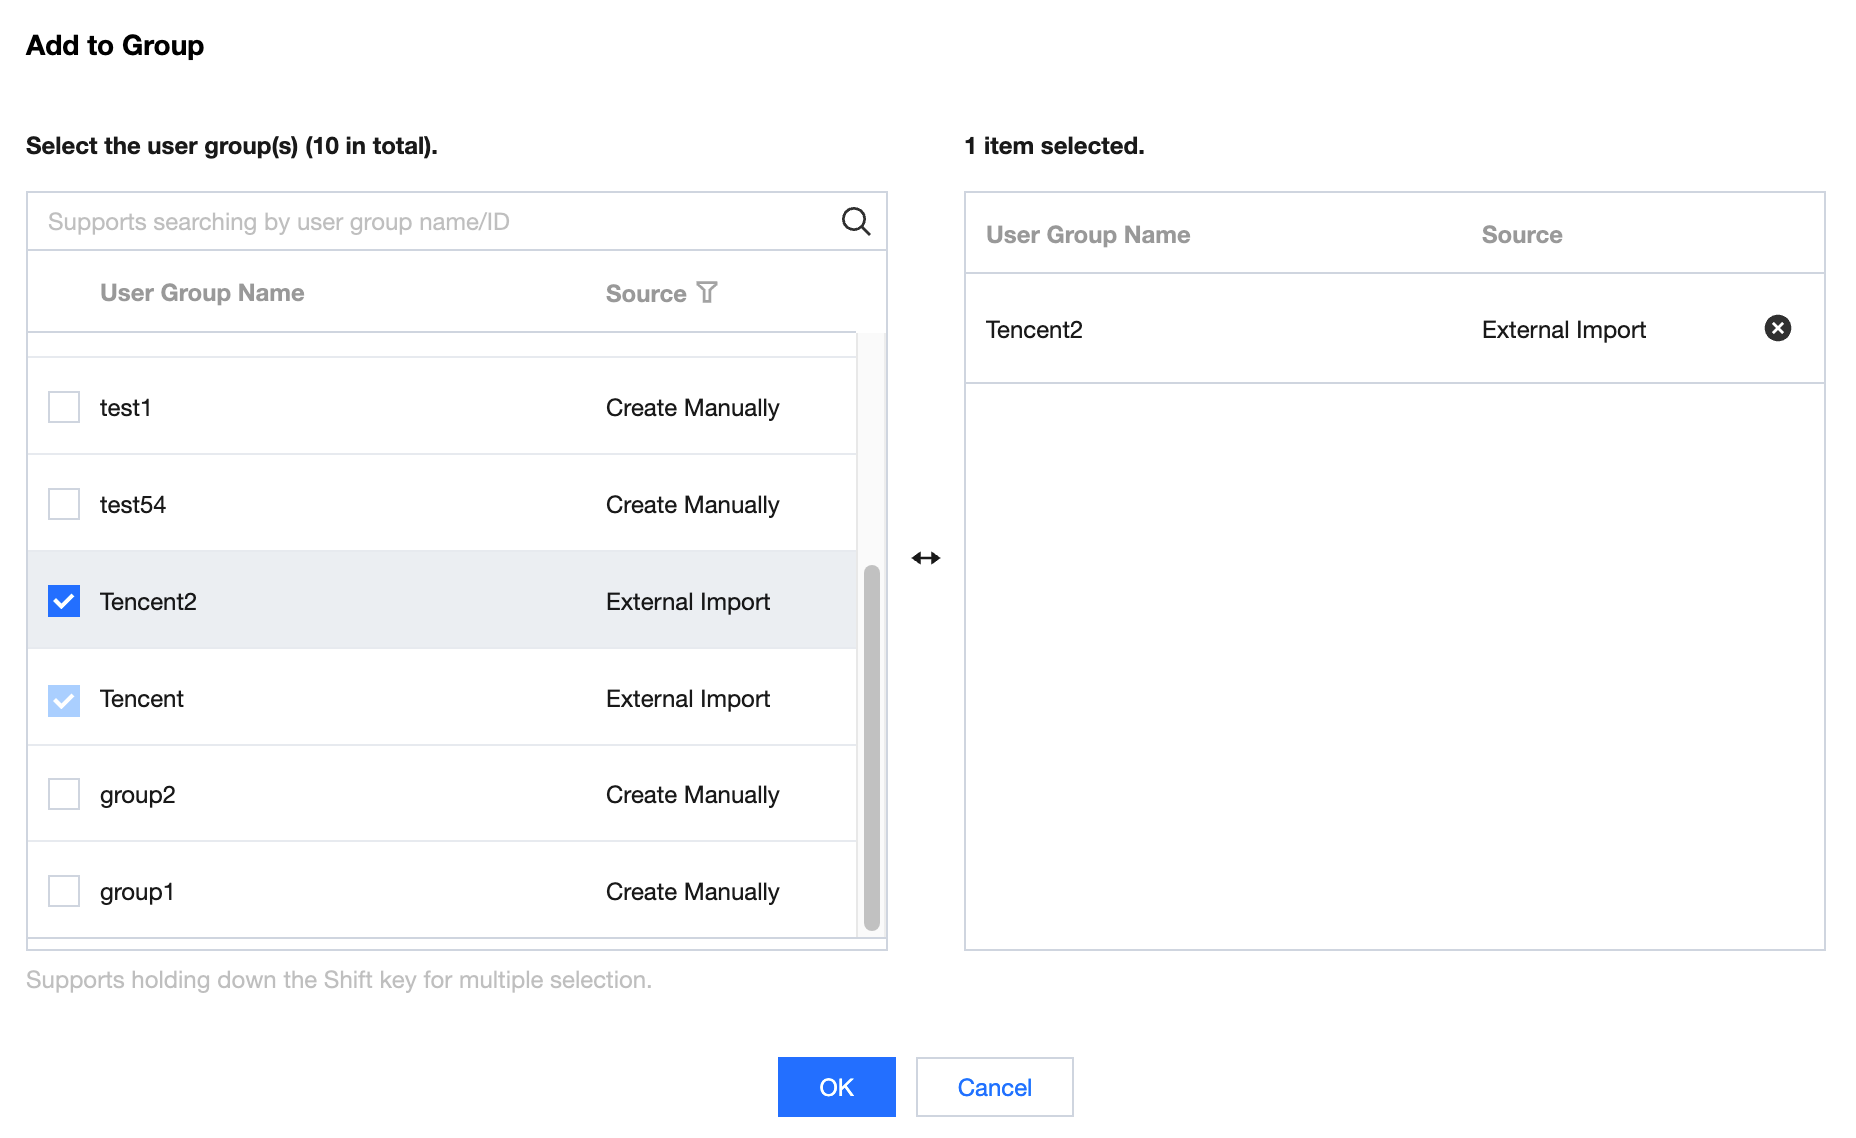This screenshot has width=1856, height=1138.
Task: Select the group2 checkbox
Action: click(64, 794)
